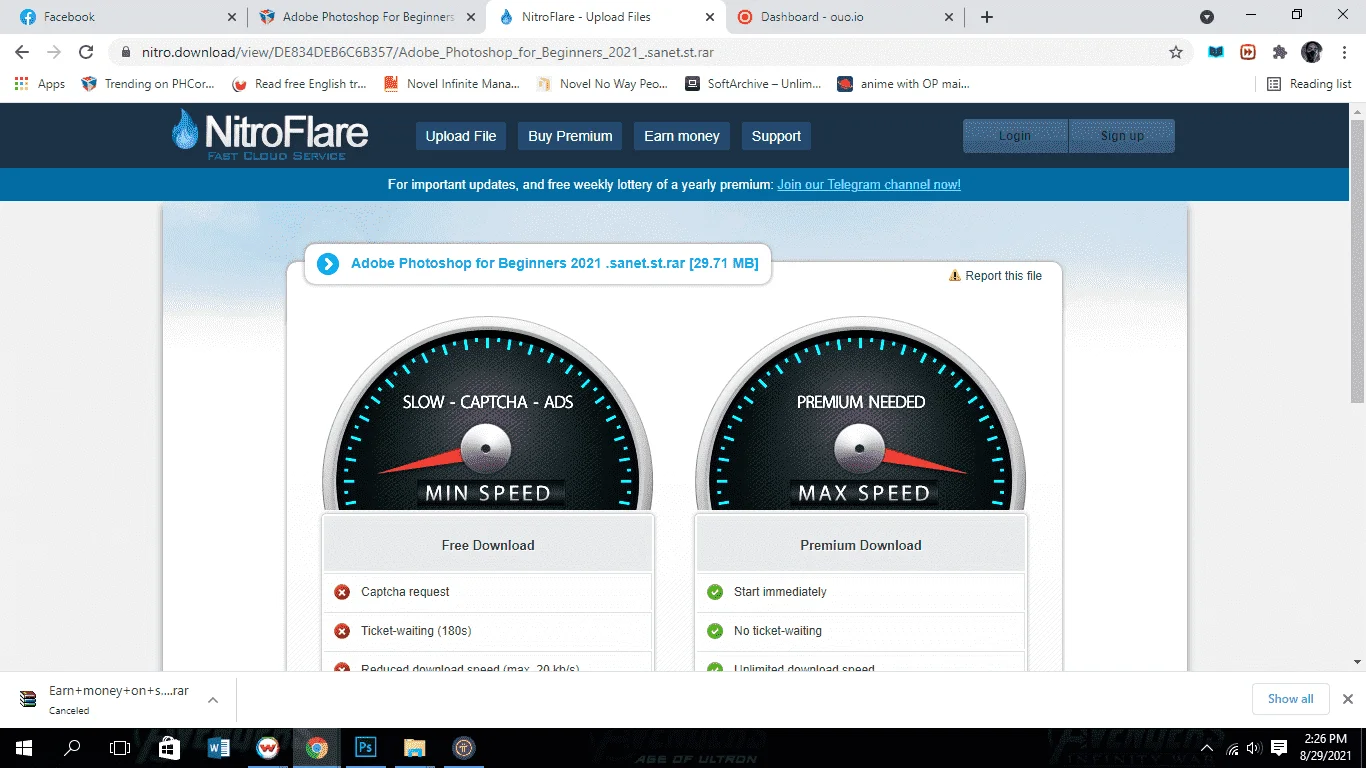Click the red fast-forward extension icon
1366x768 pixels.
point(1248,52)
